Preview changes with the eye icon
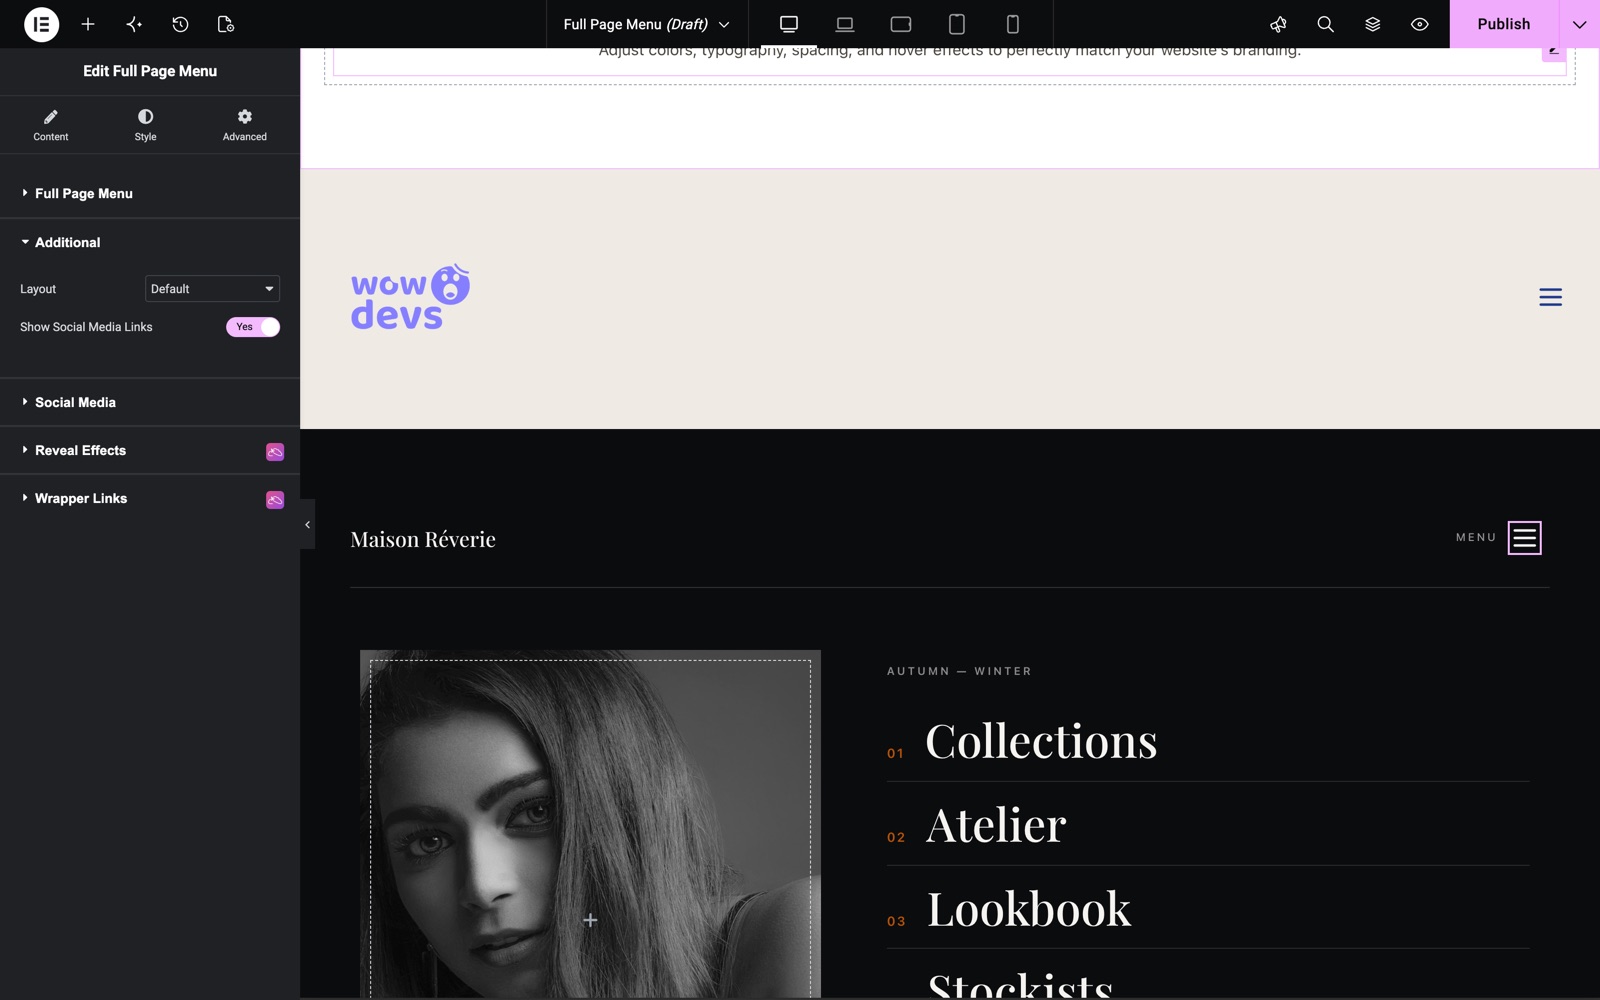The width and height of the screenshot is (1600, 1000). pyautogui.click(x=1419, y=24)
